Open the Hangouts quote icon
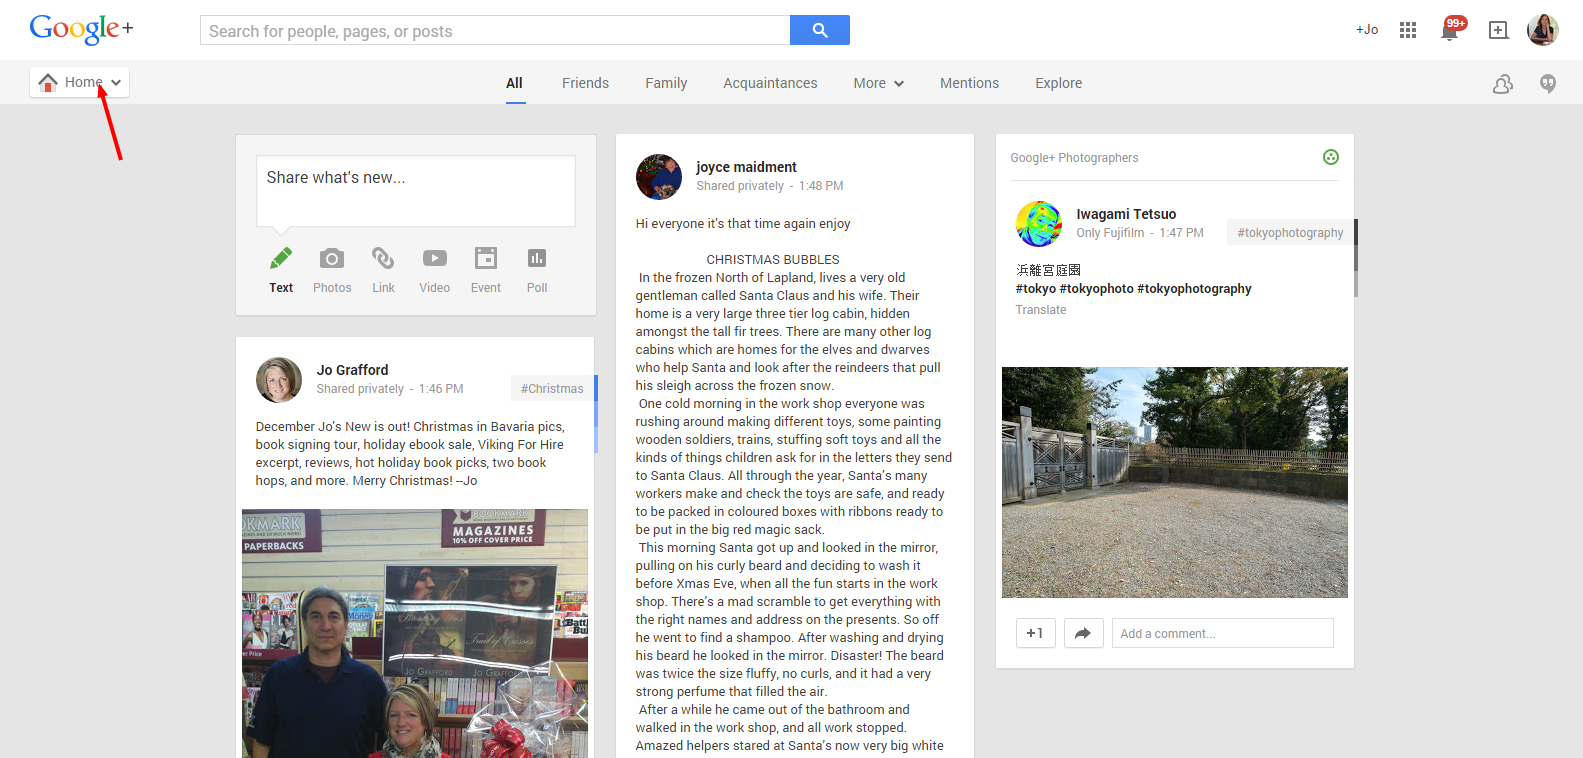Viewport: 1583px width, 758px height. click(1548, 84)
